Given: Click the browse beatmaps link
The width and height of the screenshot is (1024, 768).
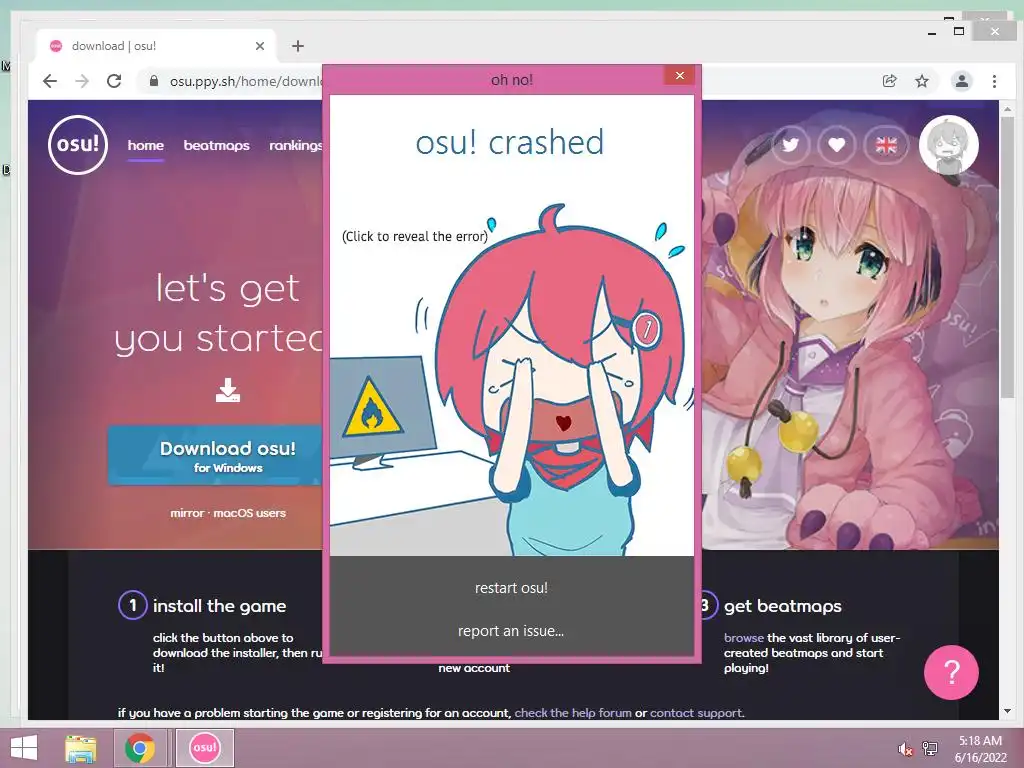Looking at the screenshot, I should point(744,638).
